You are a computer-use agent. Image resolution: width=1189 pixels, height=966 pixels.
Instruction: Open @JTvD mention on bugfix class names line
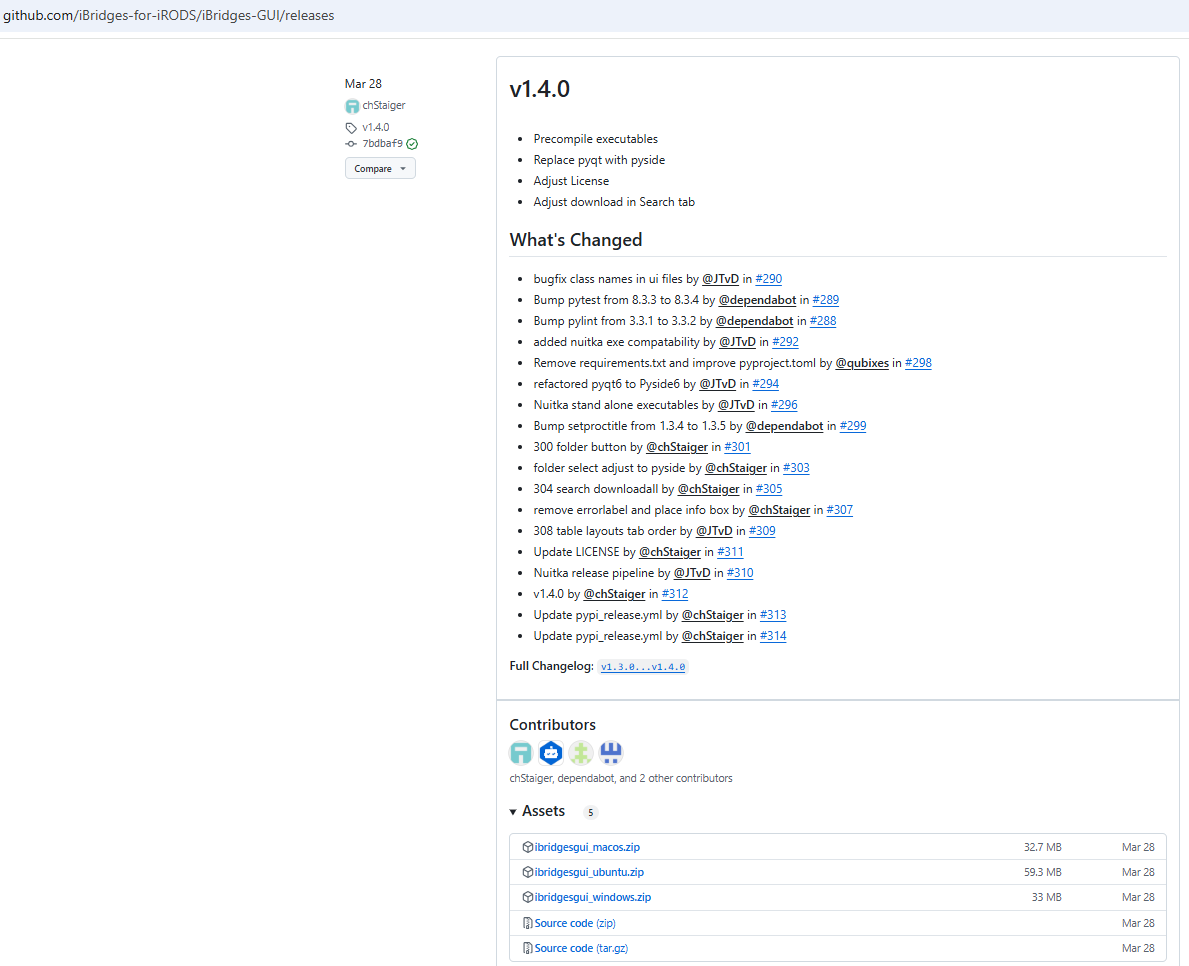(720, 279)
